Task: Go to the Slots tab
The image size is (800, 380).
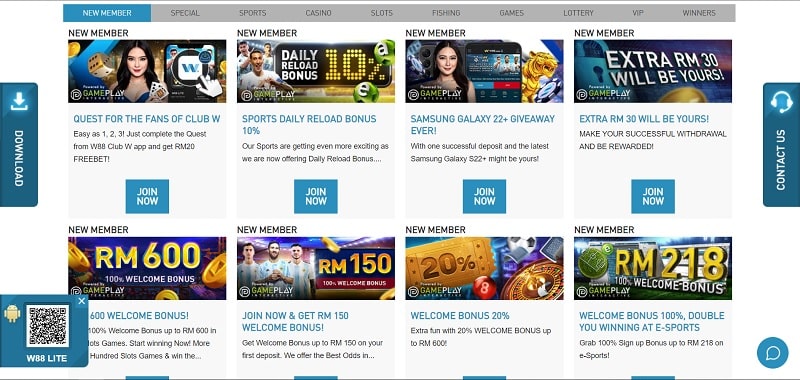Action: (x=382, y=13)
